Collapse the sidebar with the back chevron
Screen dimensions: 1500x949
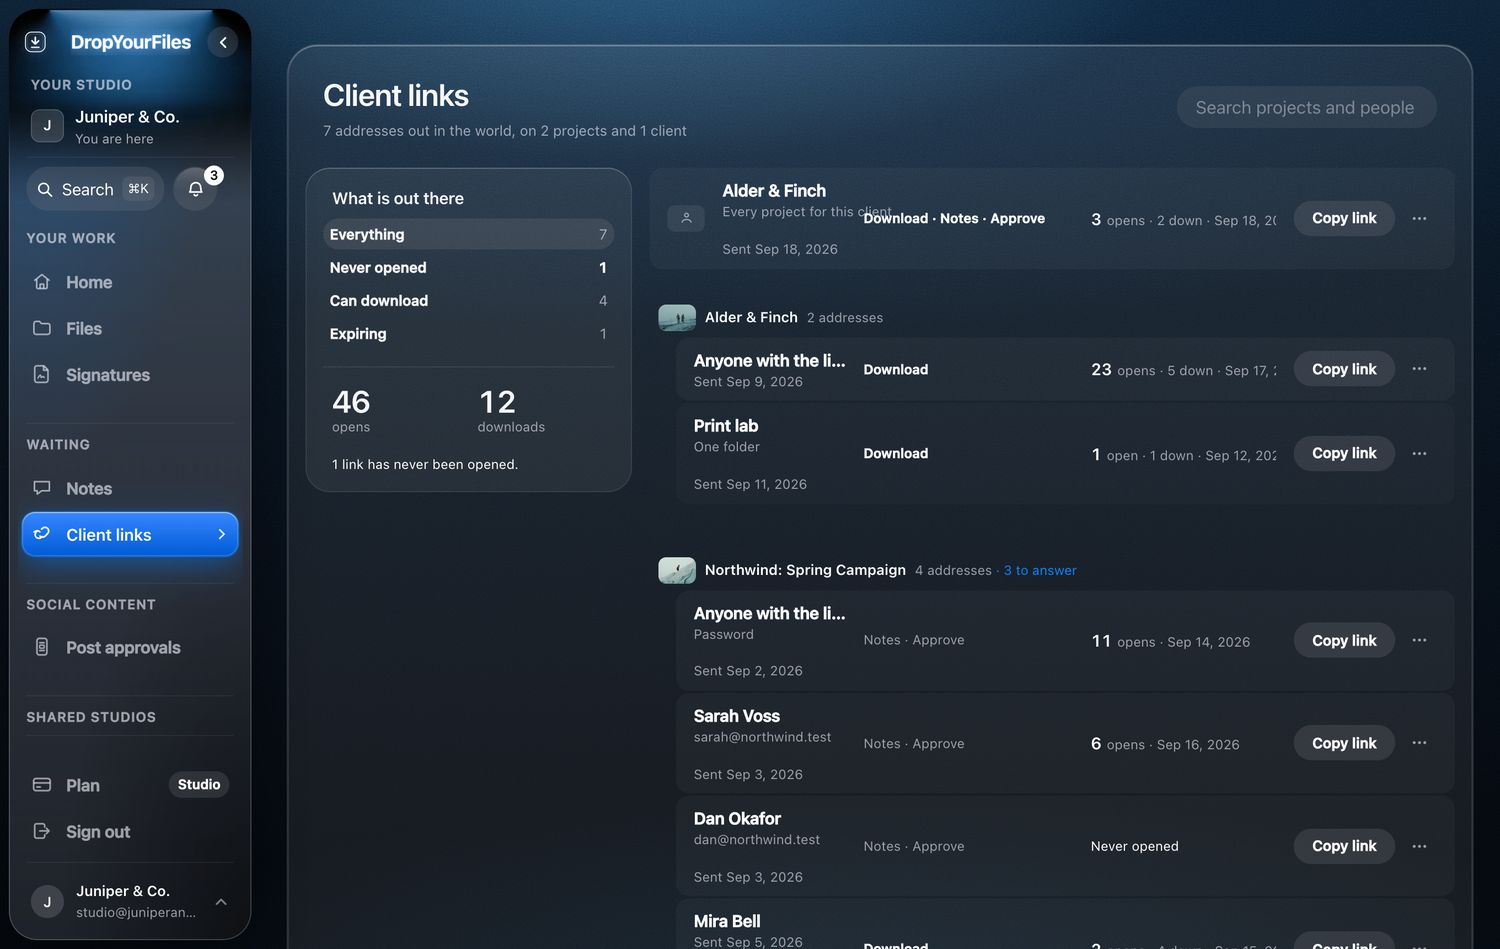223,42
